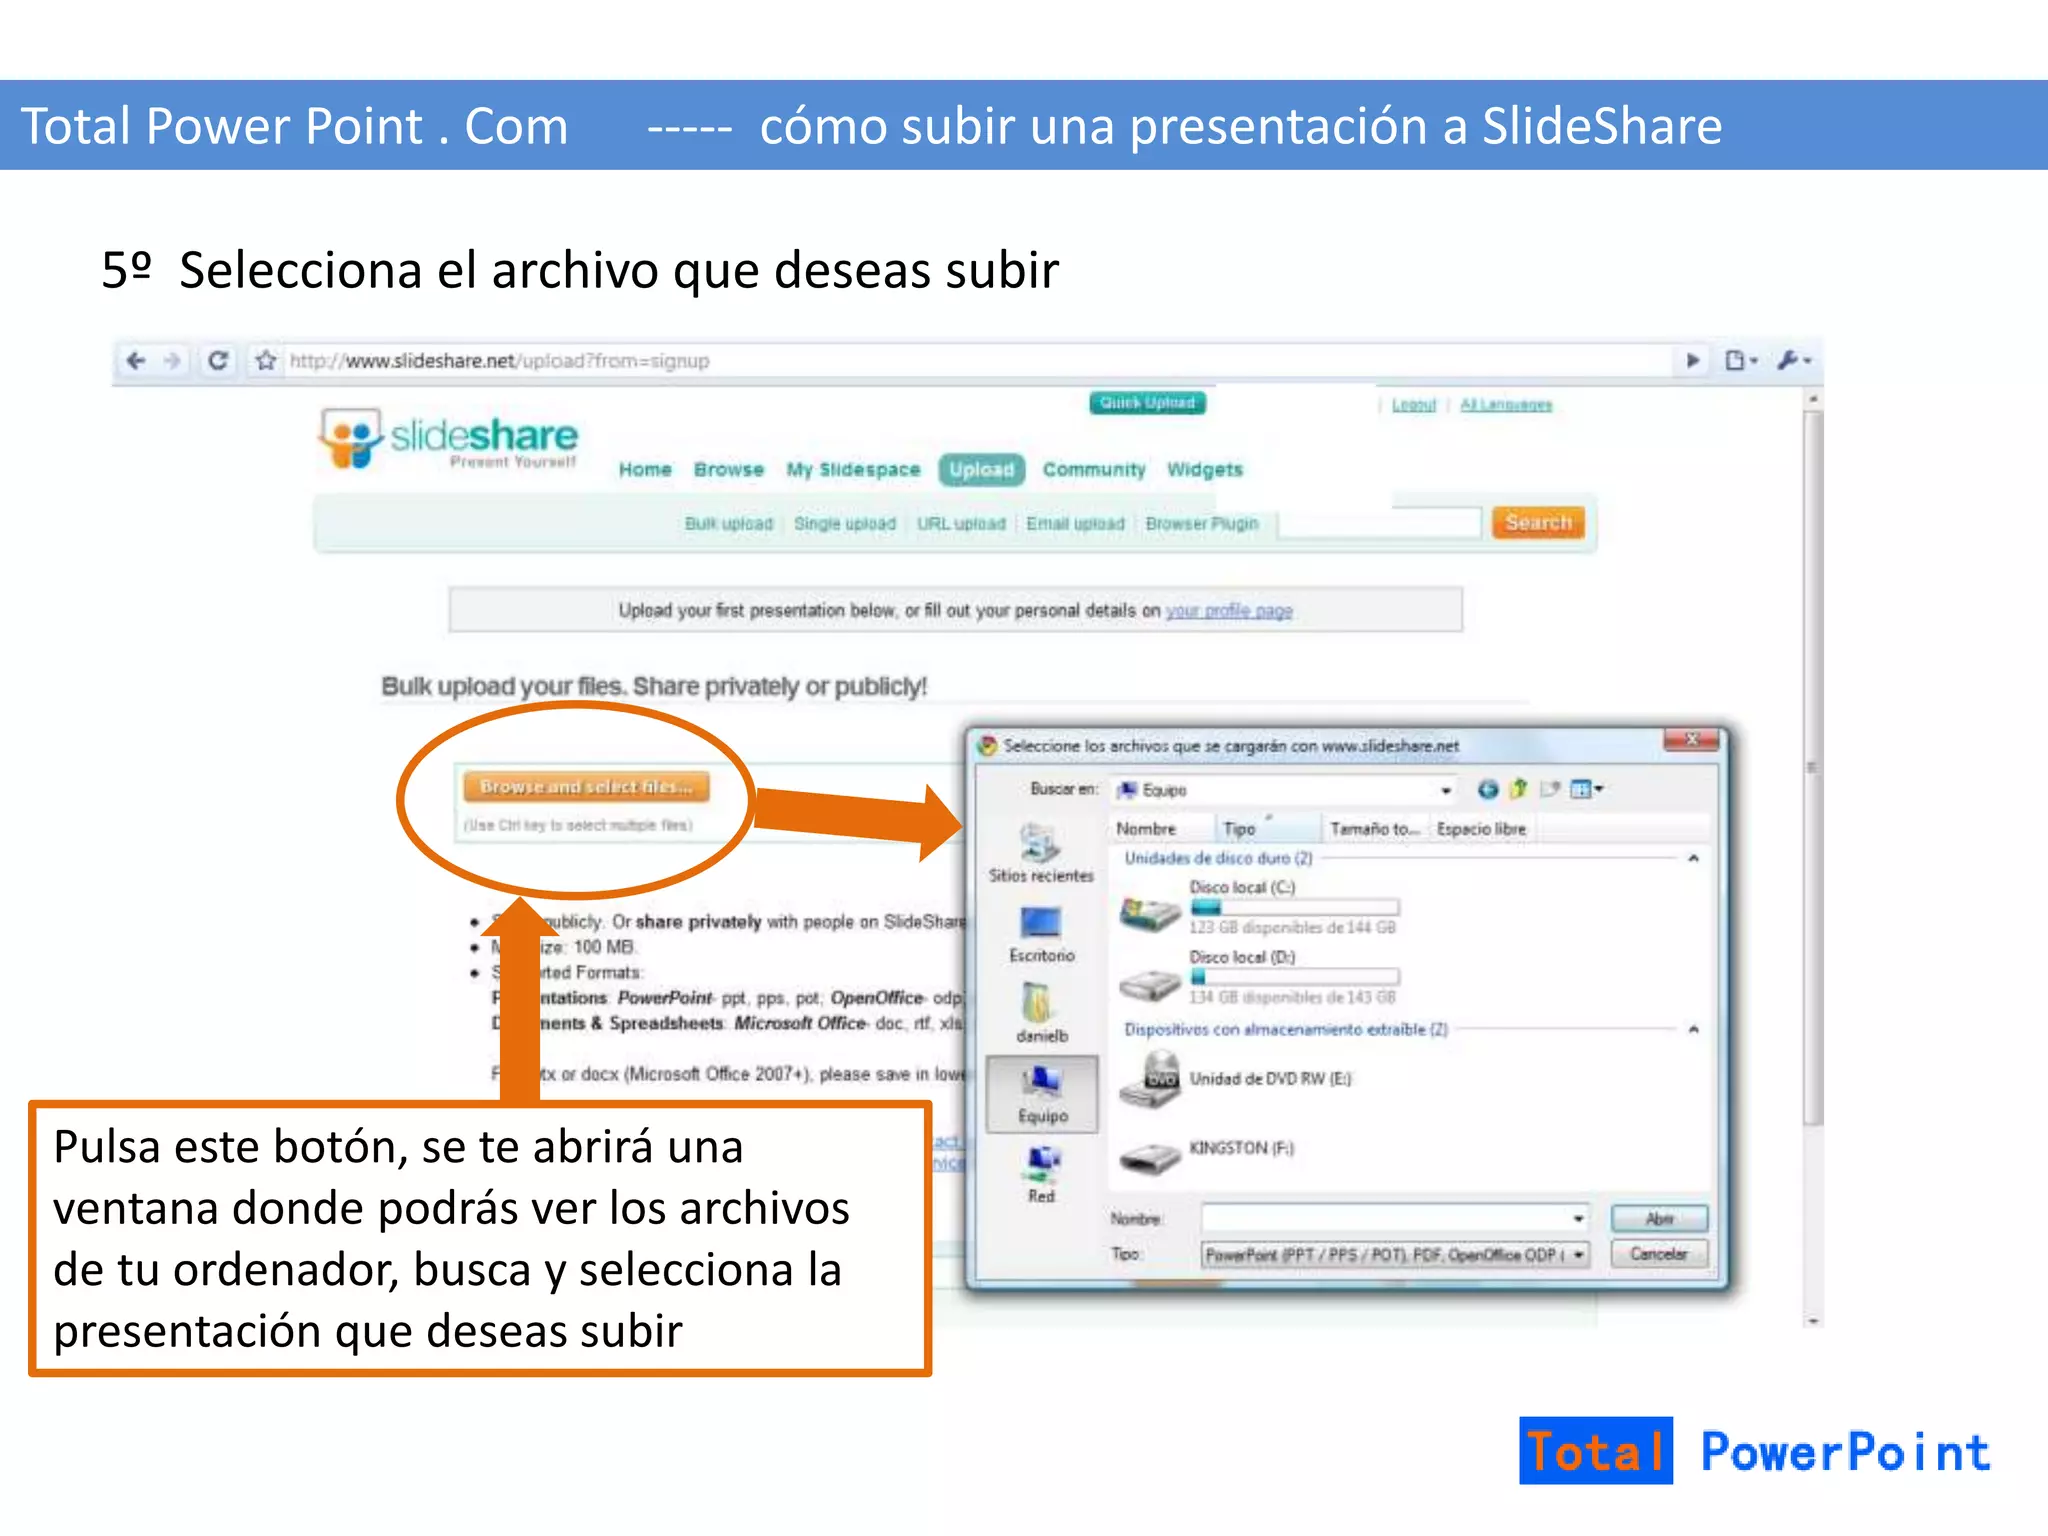Select the Upload nav tab
The image size is (2048, 1536).
982,470
